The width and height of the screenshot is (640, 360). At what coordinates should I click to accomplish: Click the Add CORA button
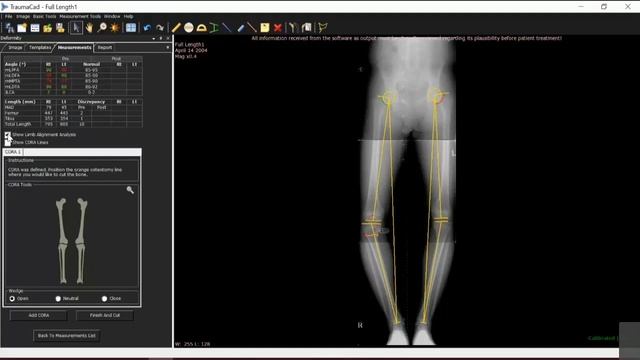pyautogui.click(x=39, y=315)
